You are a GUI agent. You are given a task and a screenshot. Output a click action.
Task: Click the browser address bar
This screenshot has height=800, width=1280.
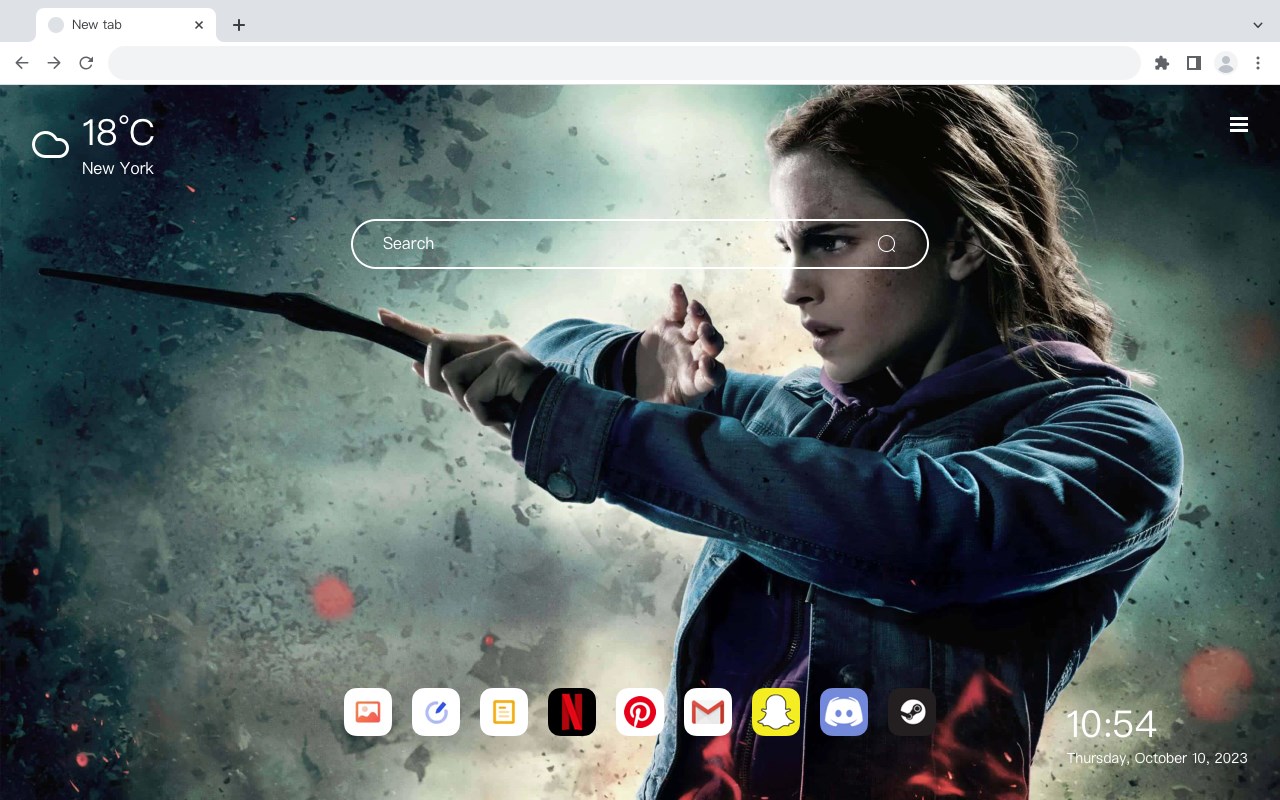(624, 63)
